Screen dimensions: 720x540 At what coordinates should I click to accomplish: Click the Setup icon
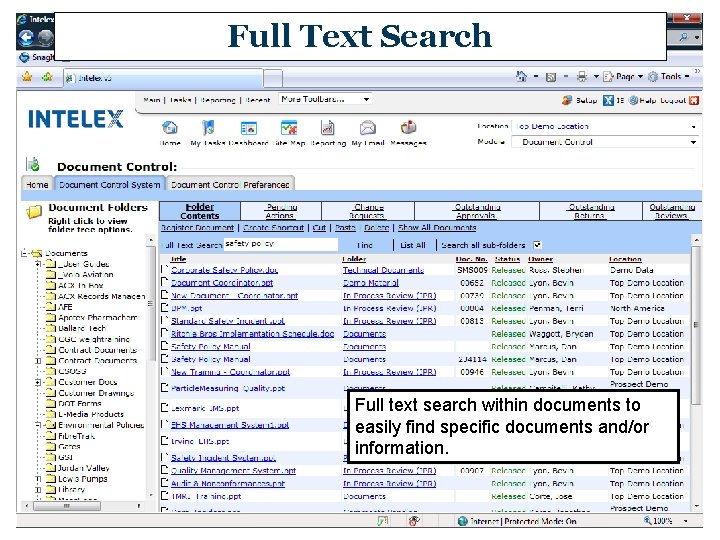[x=567, y=100]
